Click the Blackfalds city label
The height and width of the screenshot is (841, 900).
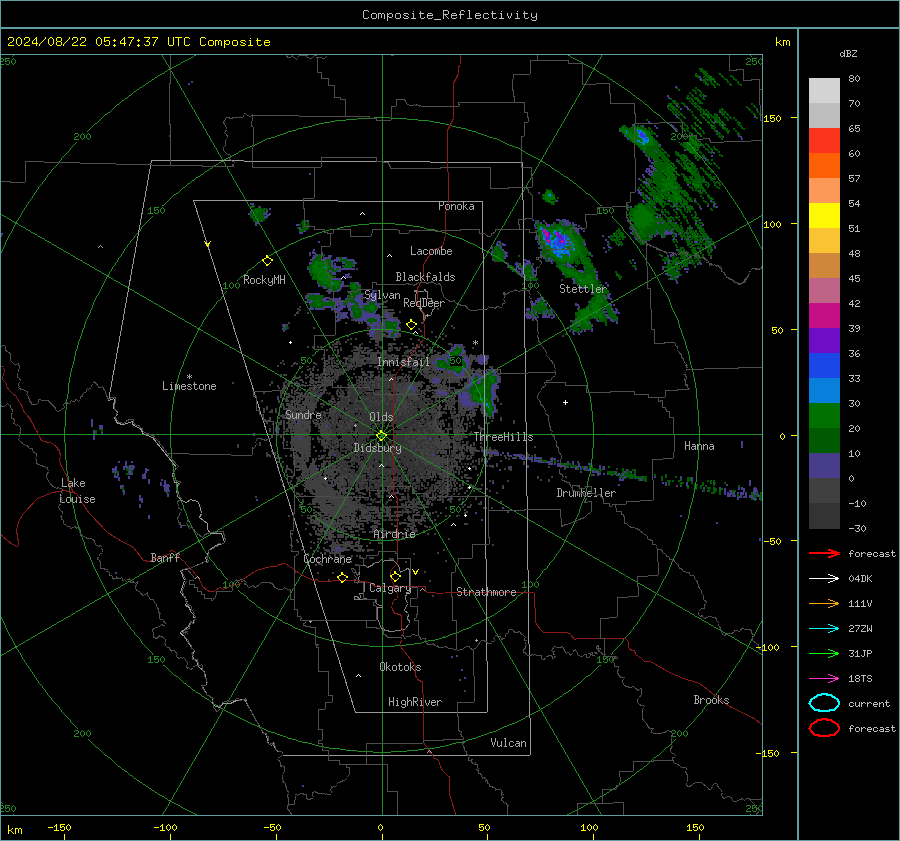425,277
